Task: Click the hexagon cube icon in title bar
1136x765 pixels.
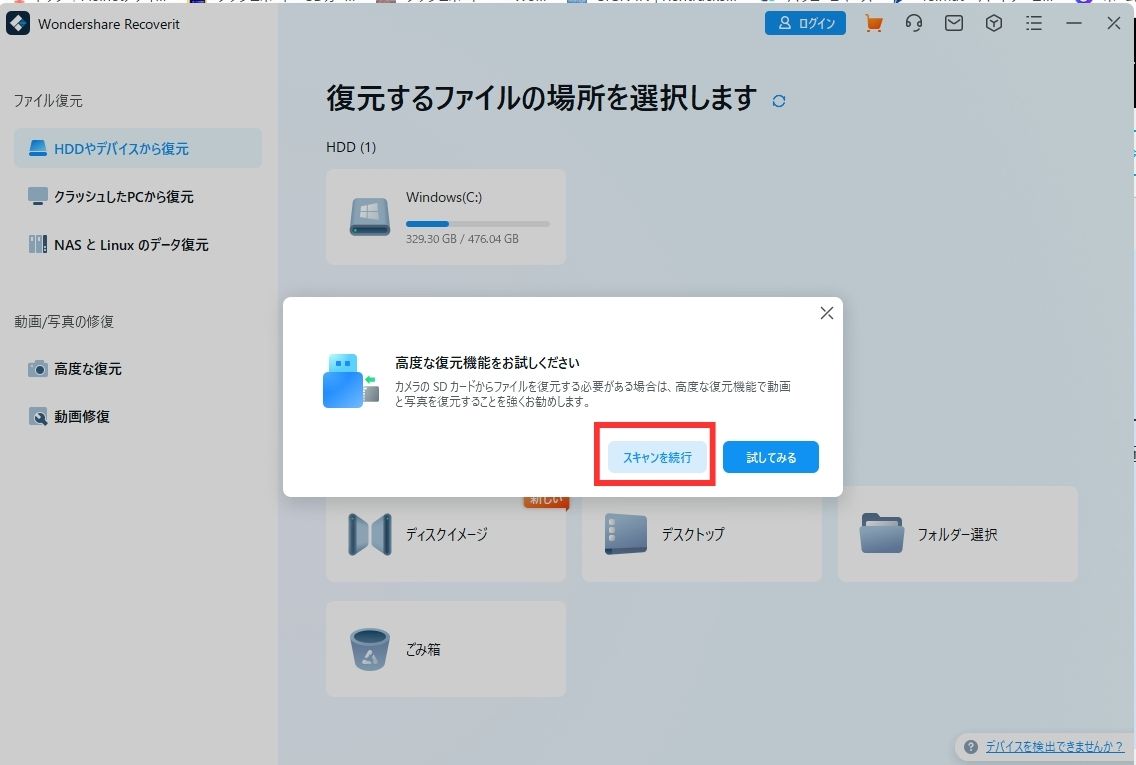Action: 994,24
